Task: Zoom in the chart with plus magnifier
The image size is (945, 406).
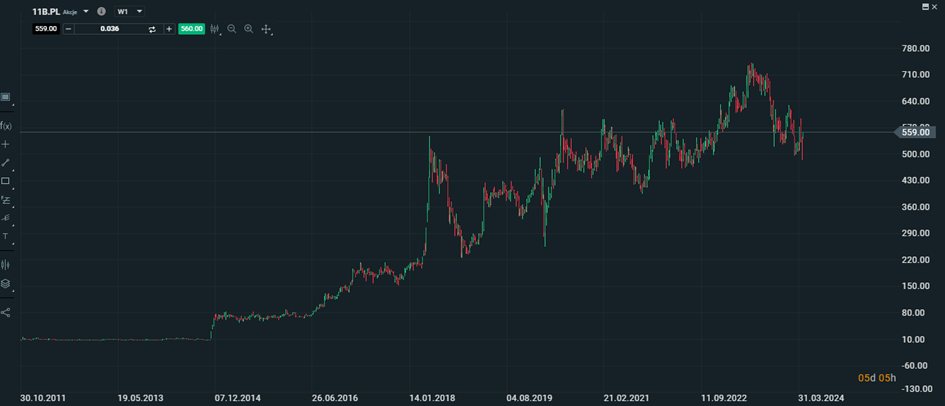Action: 249,29
